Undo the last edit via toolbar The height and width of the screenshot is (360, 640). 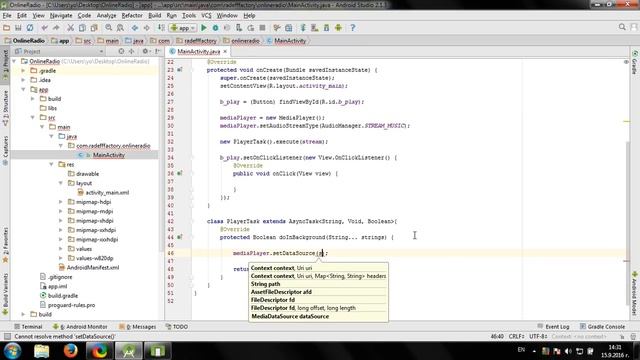tap(44, 28)
